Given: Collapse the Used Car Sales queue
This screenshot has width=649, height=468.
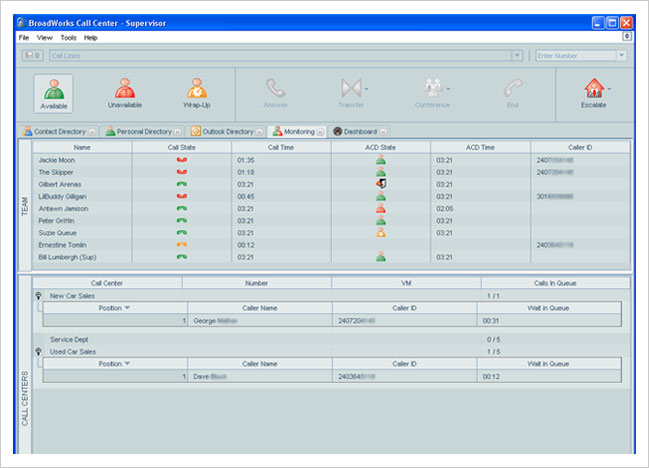Looking at the screenshot, I should [x=39, y=352].
